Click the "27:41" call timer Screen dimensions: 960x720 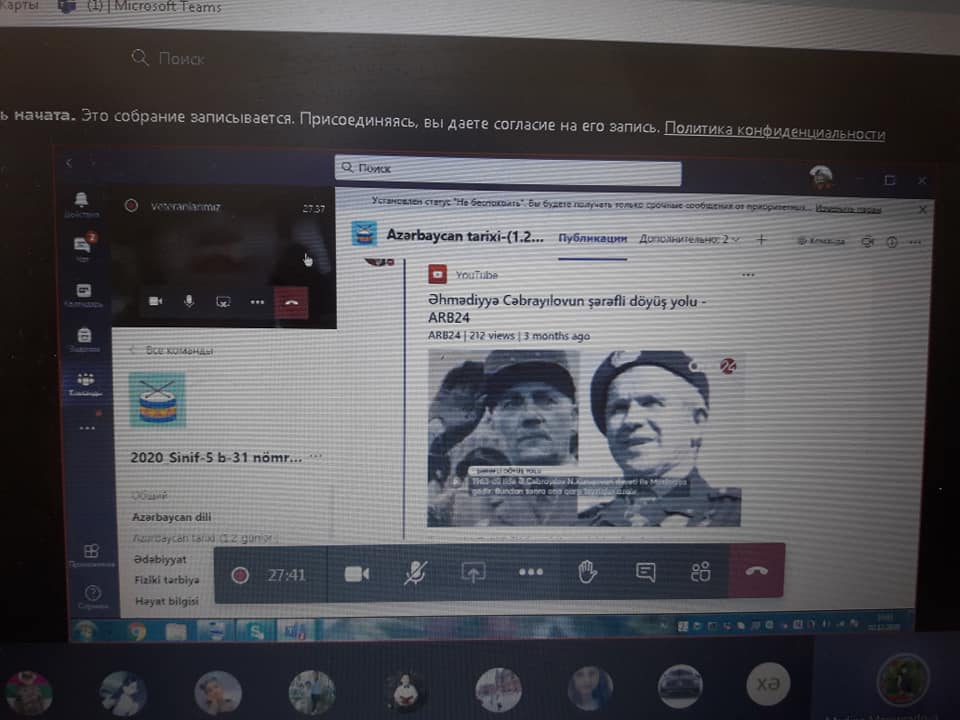pyautogui.click(x=286, y=575)
